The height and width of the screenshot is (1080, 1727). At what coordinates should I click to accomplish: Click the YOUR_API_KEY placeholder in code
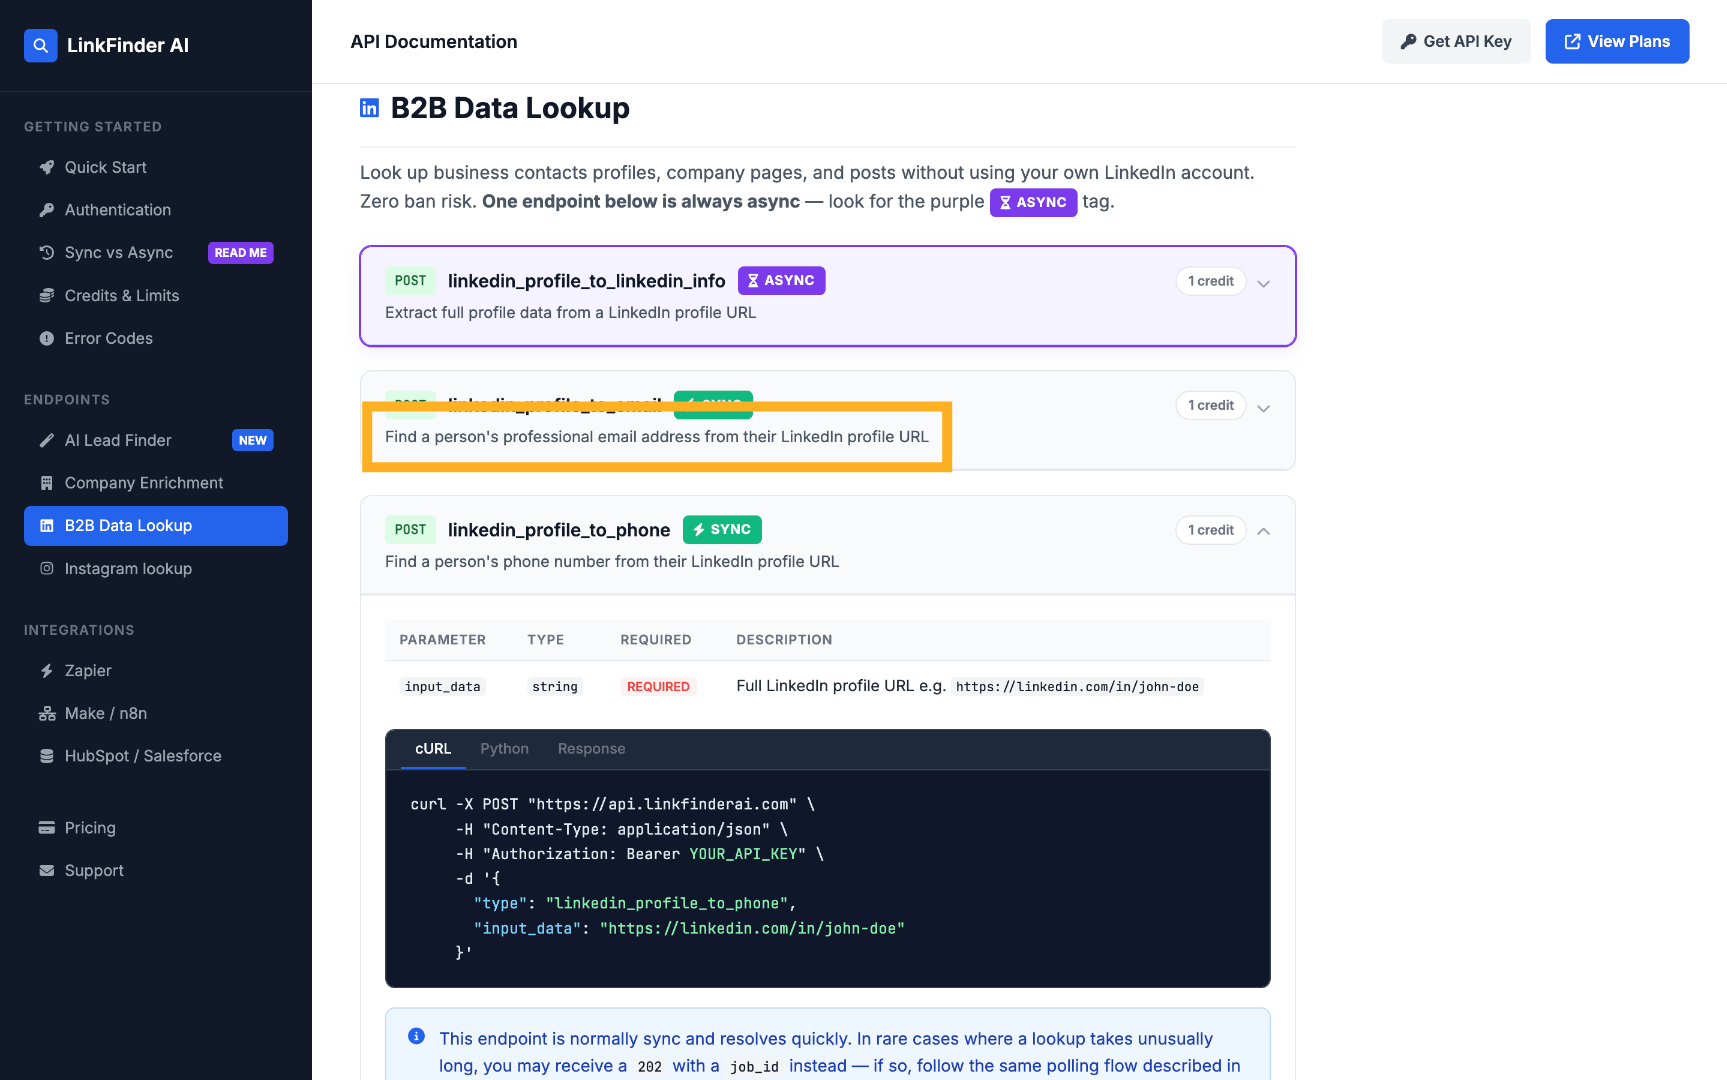pos(743,854)
